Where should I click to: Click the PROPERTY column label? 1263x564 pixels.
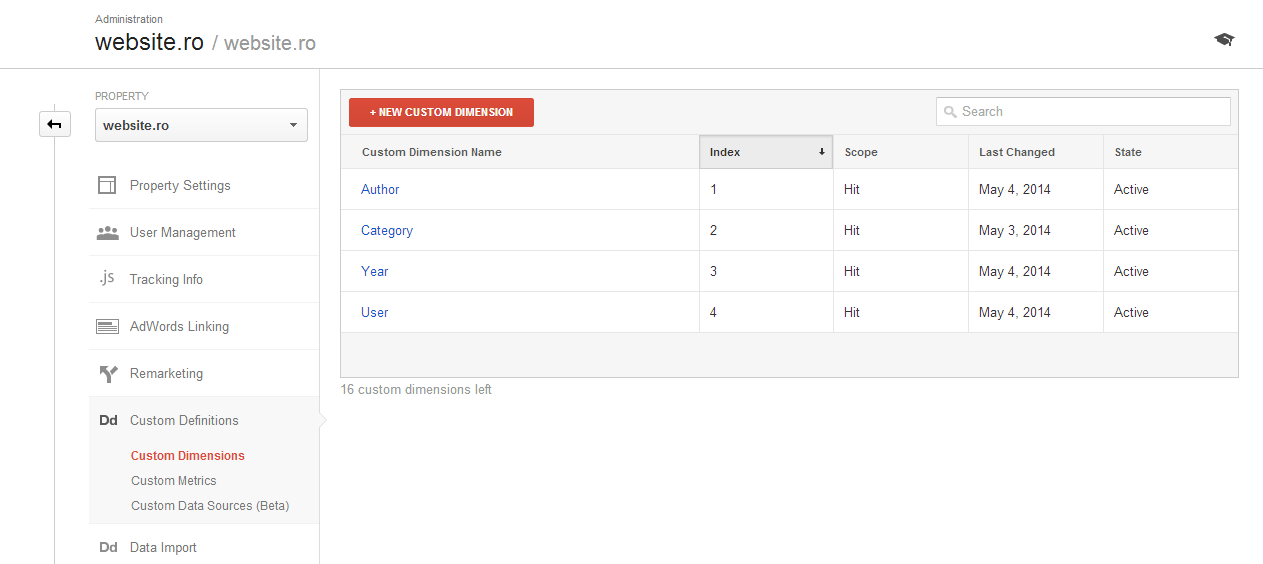pyautogui.click(x=122, y=96)
